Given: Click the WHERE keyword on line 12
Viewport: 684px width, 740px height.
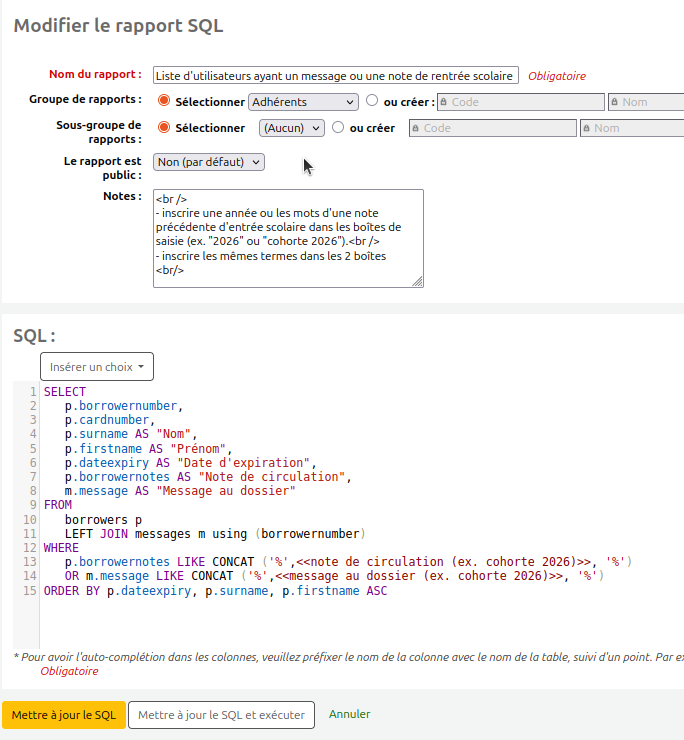Looking at the screenshot, I should (x=61, y=548).
